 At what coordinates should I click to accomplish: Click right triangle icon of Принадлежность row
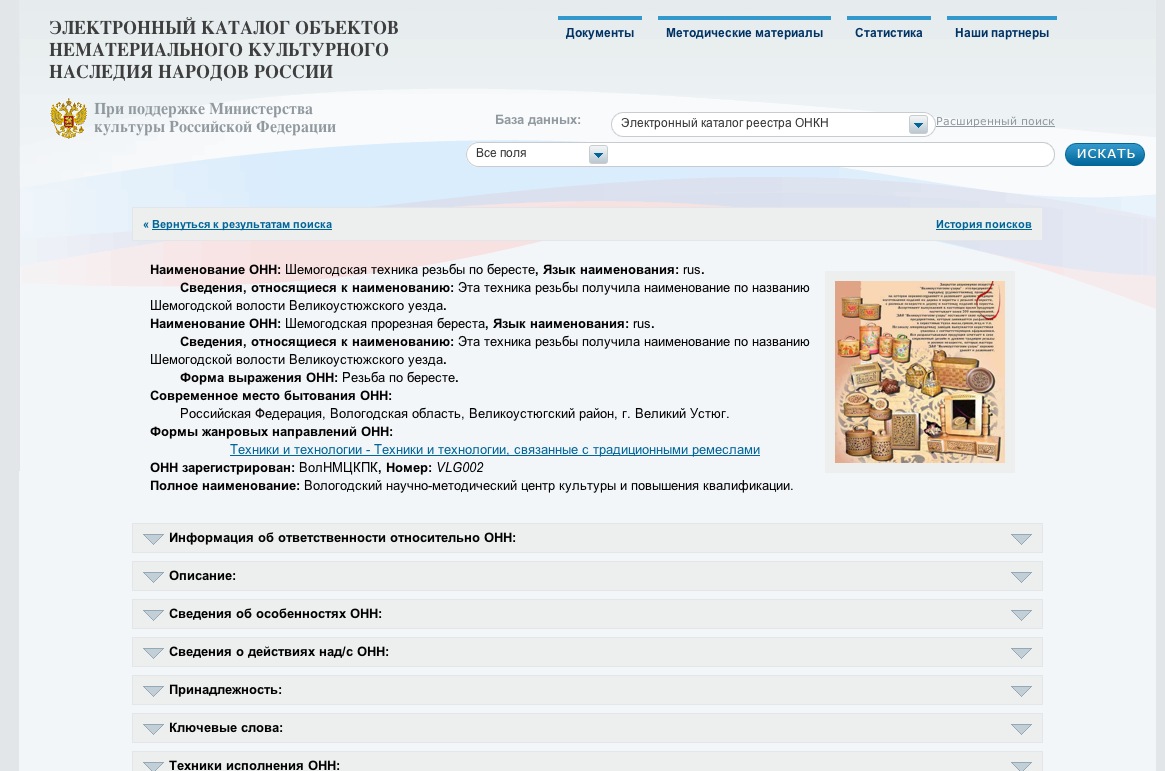1022,691
